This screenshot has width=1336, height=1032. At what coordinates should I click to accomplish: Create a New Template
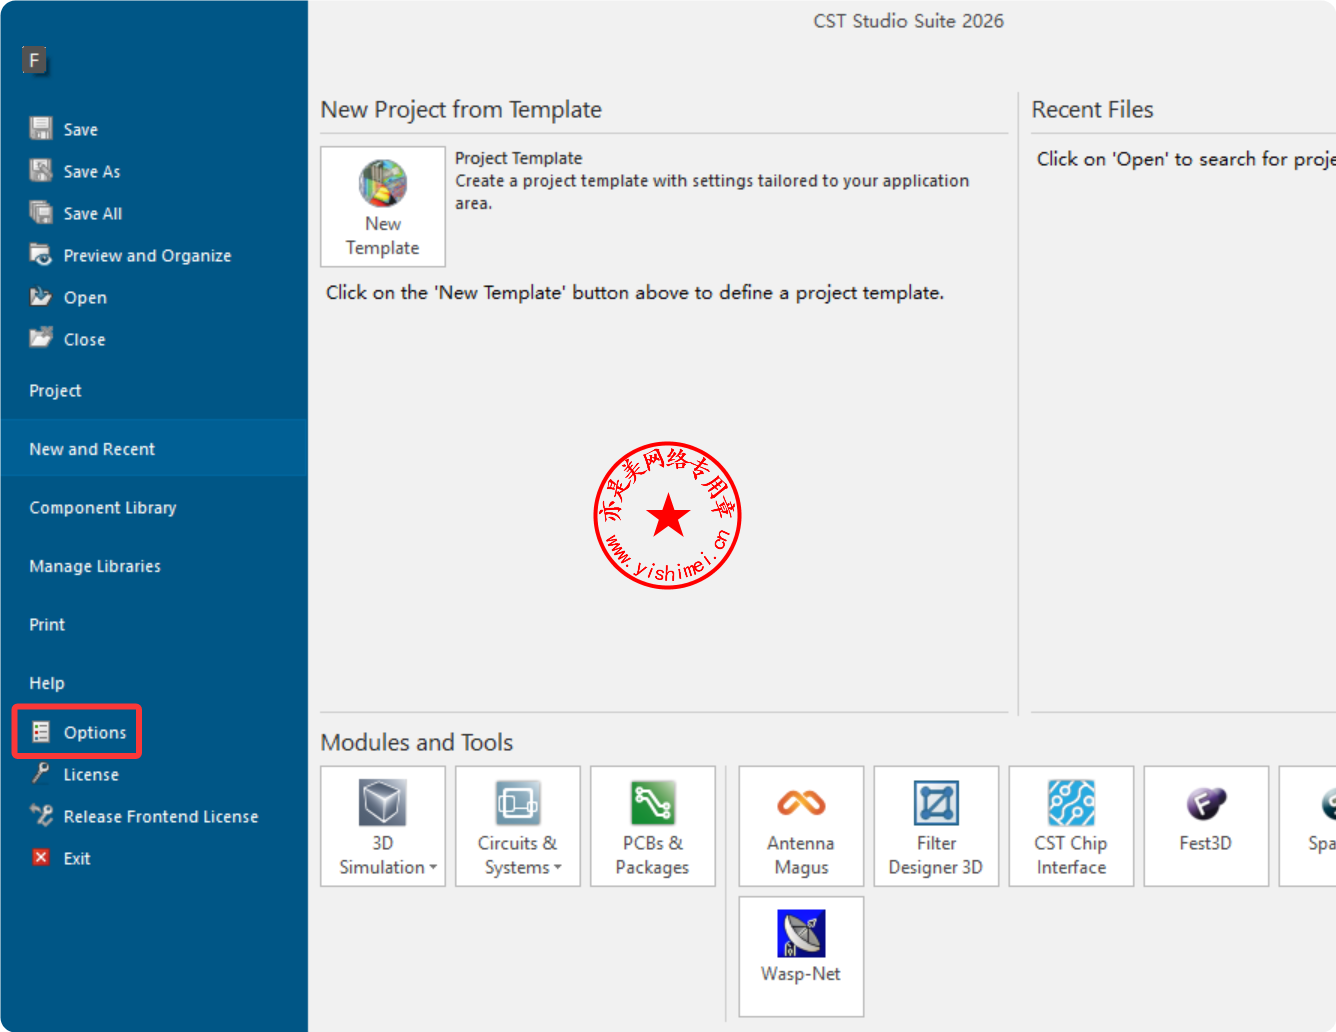383,207
